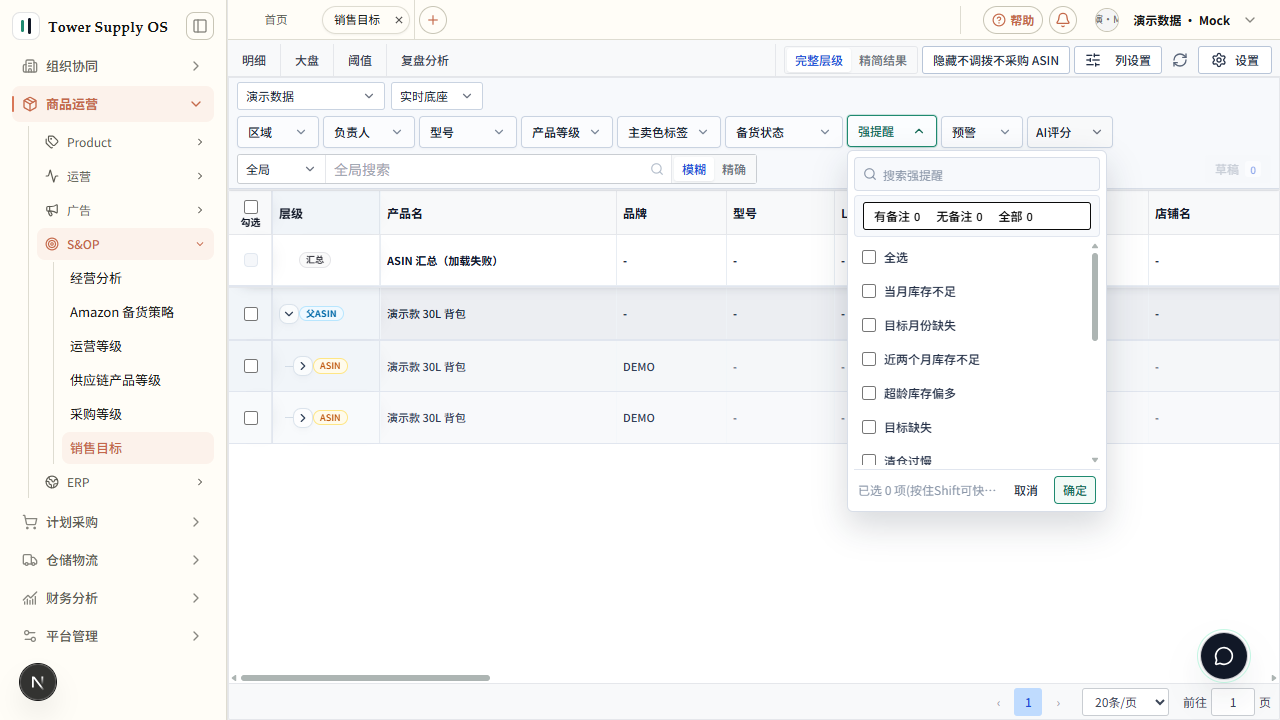1280x720 pixels.
Task: Switch to the 复盘分析 tab
Action: point(425,60)
